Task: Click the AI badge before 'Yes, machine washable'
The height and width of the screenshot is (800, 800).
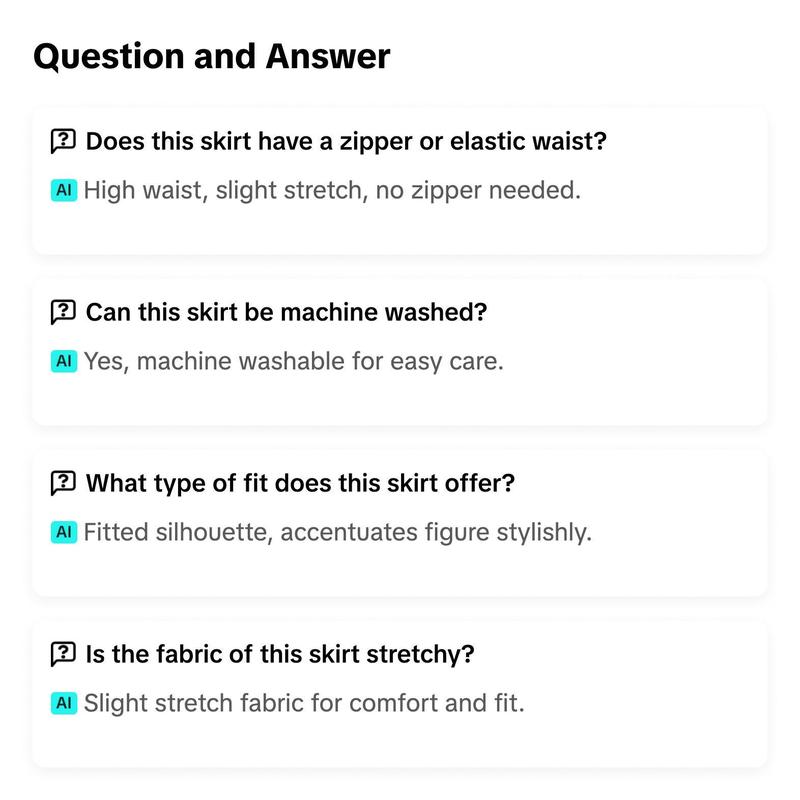Action: click(64, 361)
